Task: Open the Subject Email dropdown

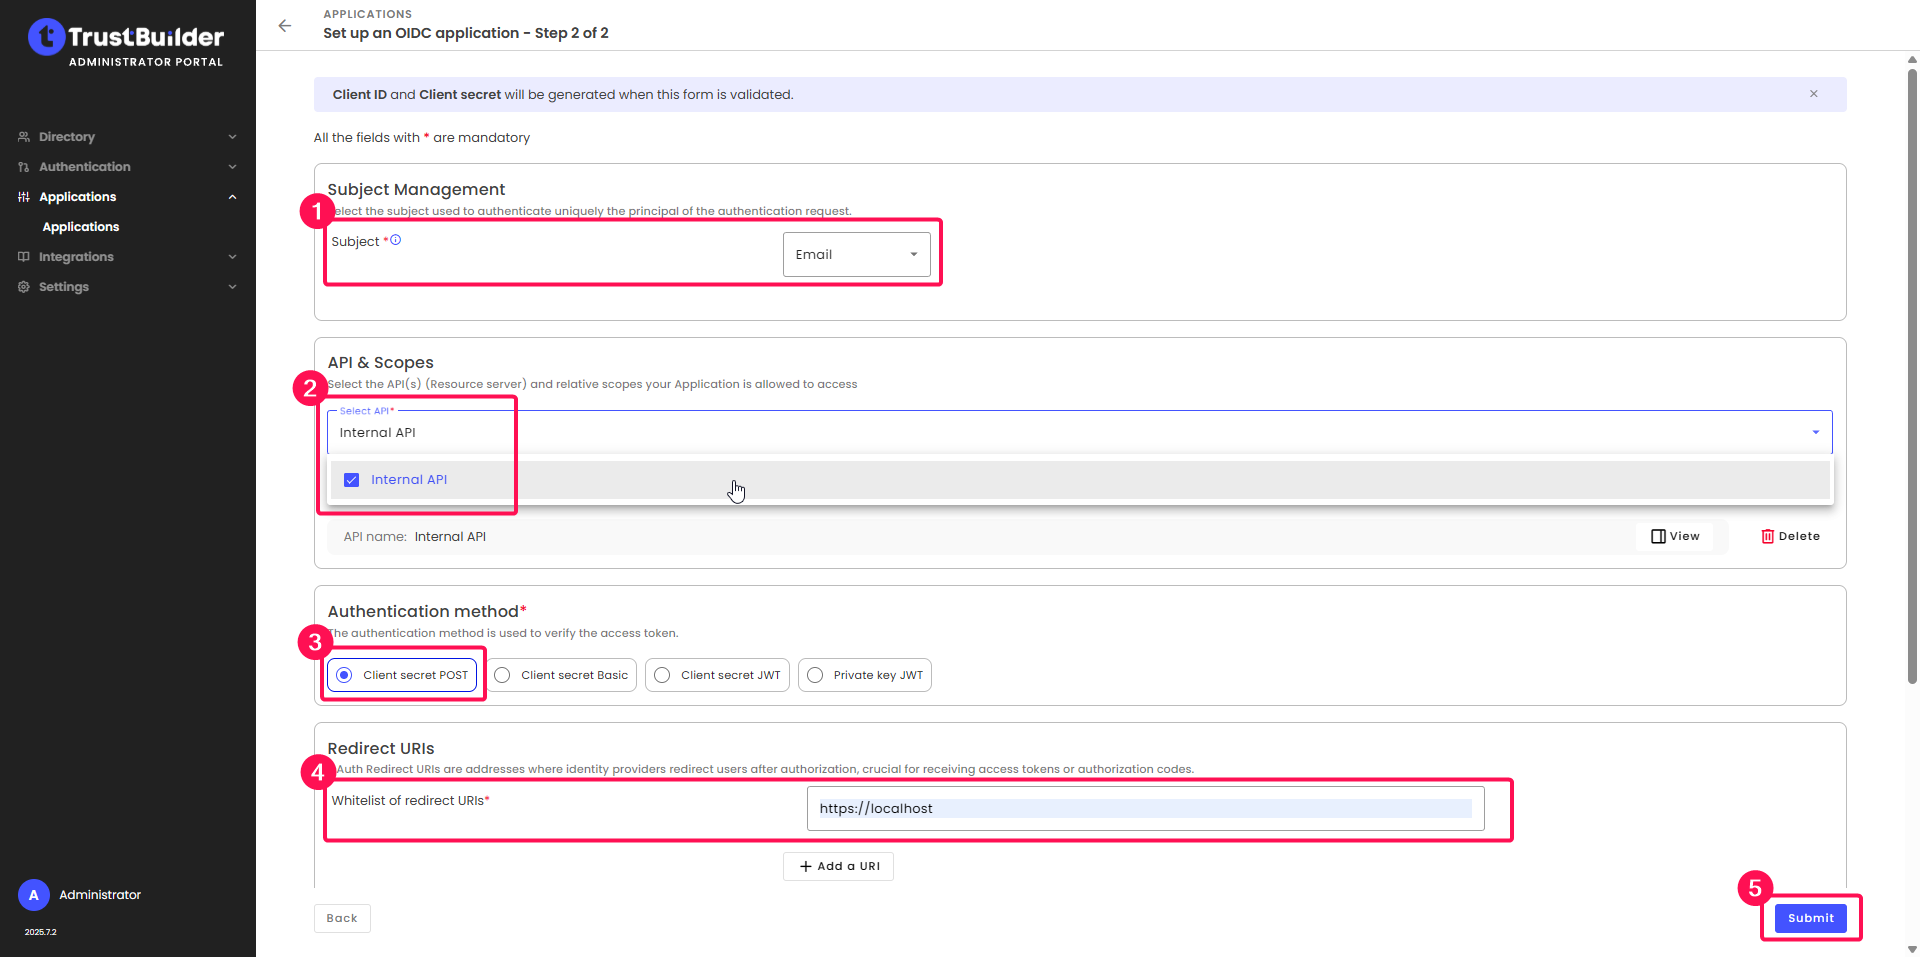Action: coord(856,254)
